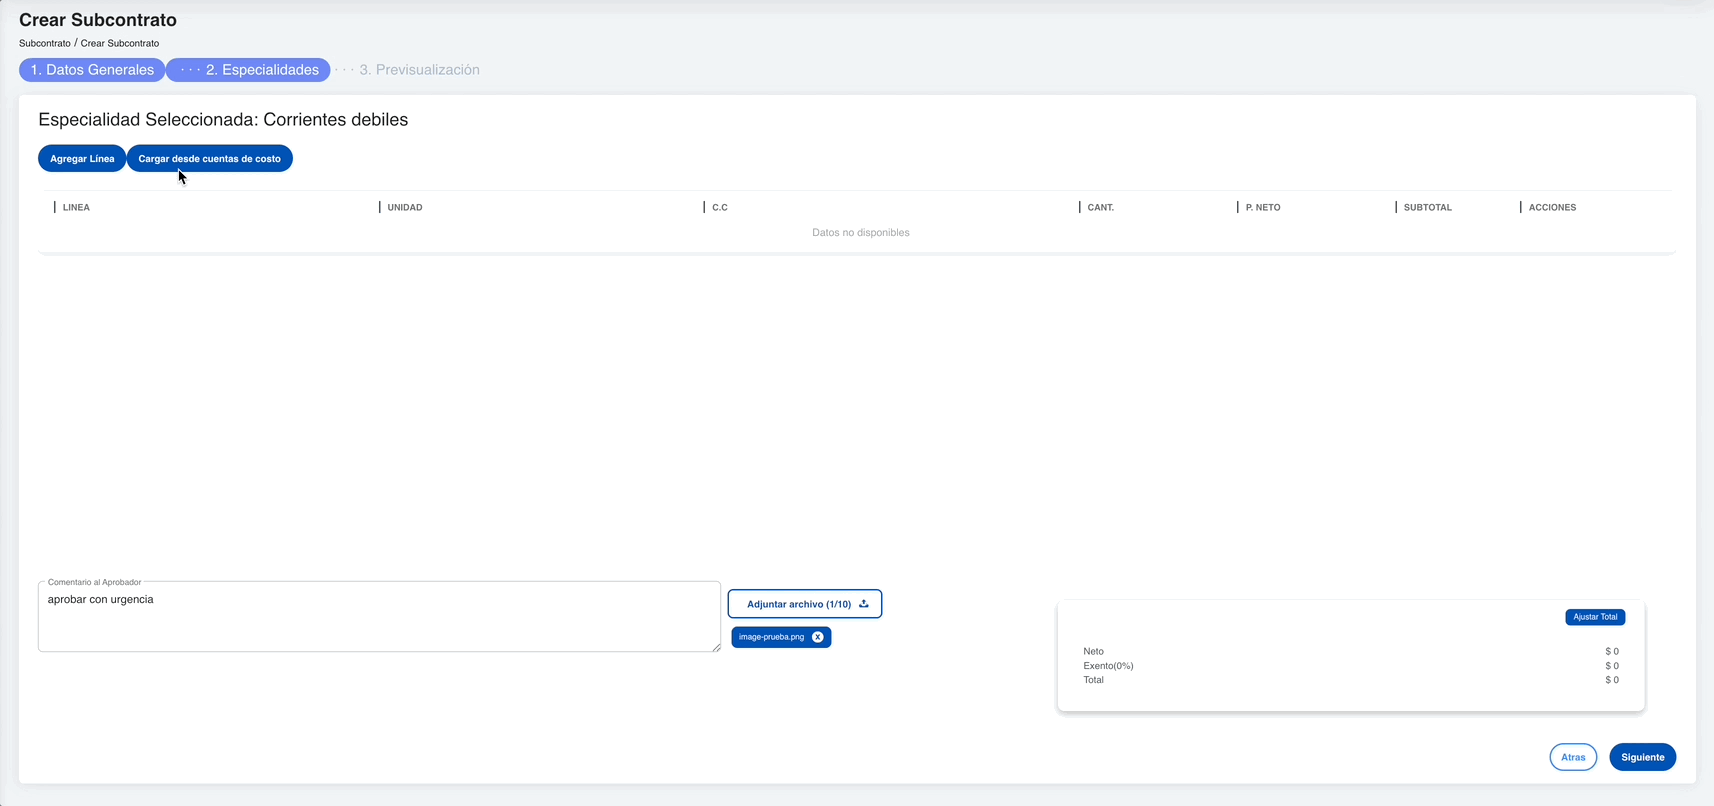Click the CANT. column header
The height and width of the screenshot is (806, 1714).
(x=1100, y=207)
